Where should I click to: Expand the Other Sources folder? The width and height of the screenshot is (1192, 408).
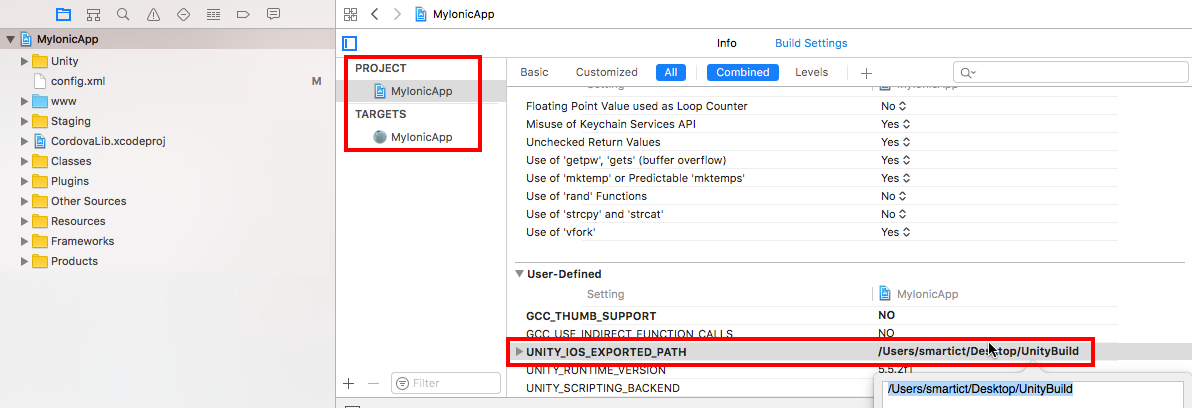[x=24, y=201]
